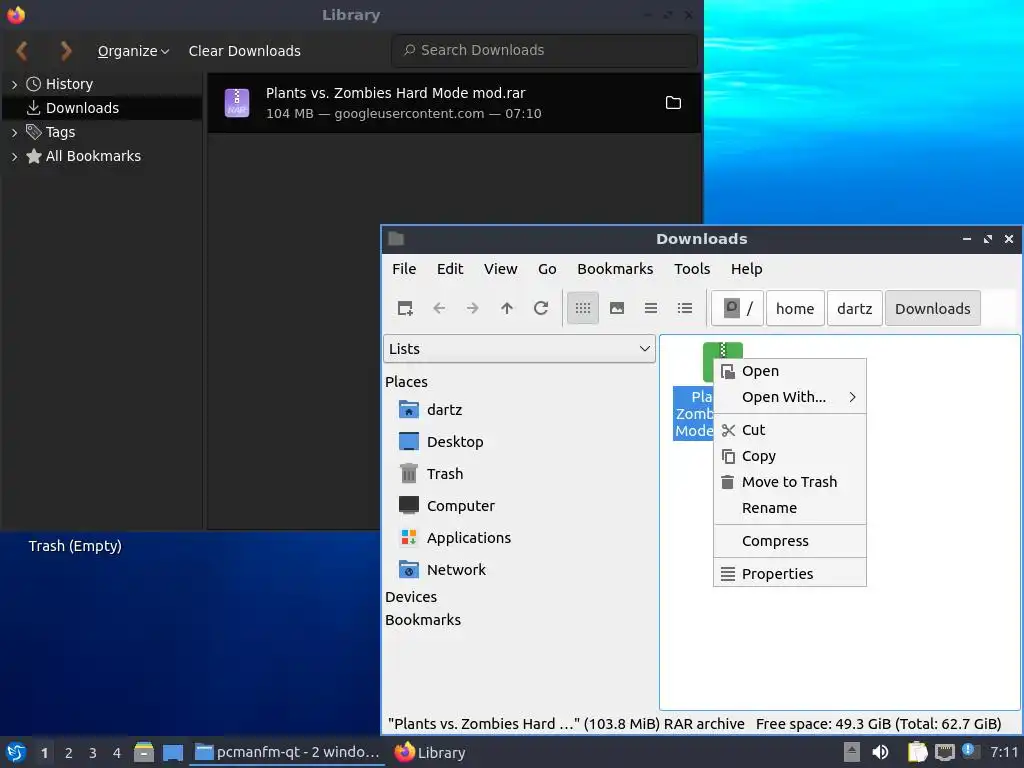Switch to workspace 3
This screenshot has height=768, width=1024.
(x=93, y=753)
